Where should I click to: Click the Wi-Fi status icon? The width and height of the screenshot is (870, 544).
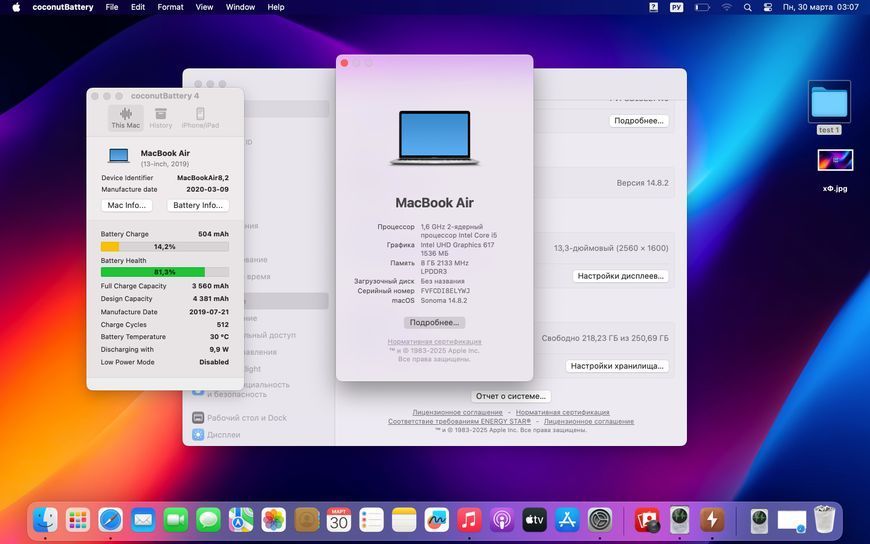(726, 7)
